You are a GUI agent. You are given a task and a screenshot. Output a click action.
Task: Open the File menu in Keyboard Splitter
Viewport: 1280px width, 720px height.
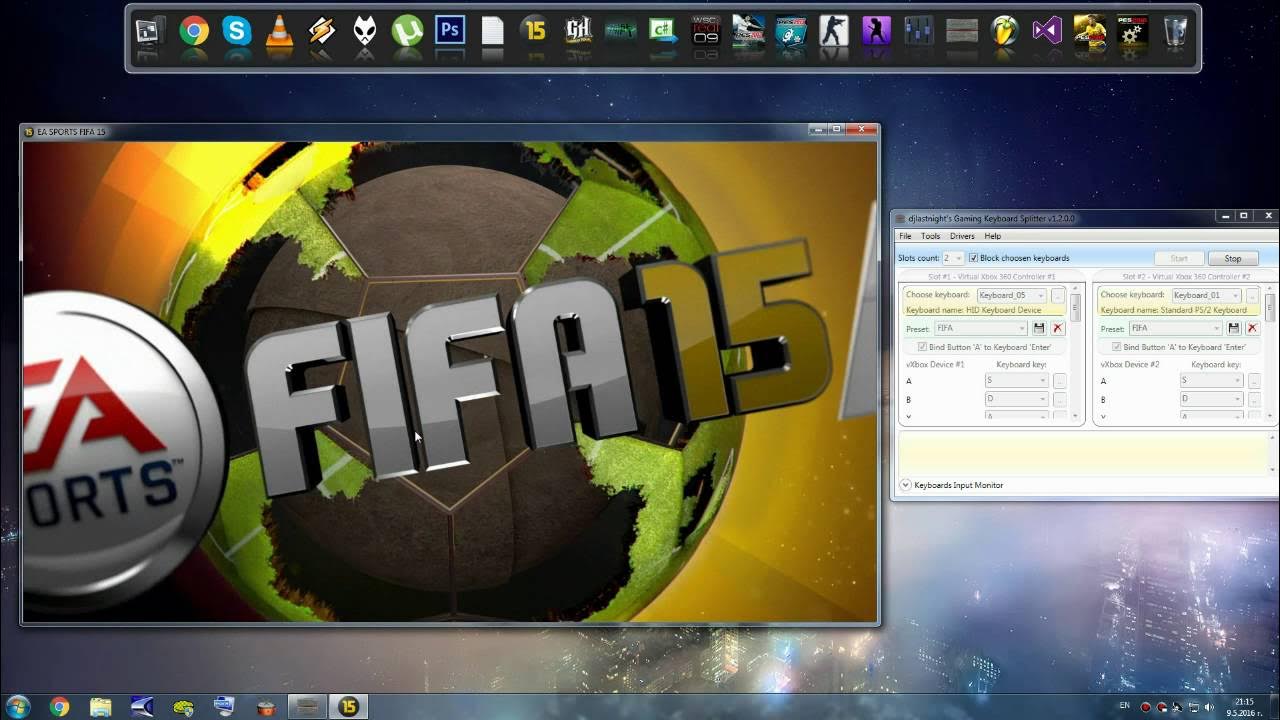click(x=905, y=236)
